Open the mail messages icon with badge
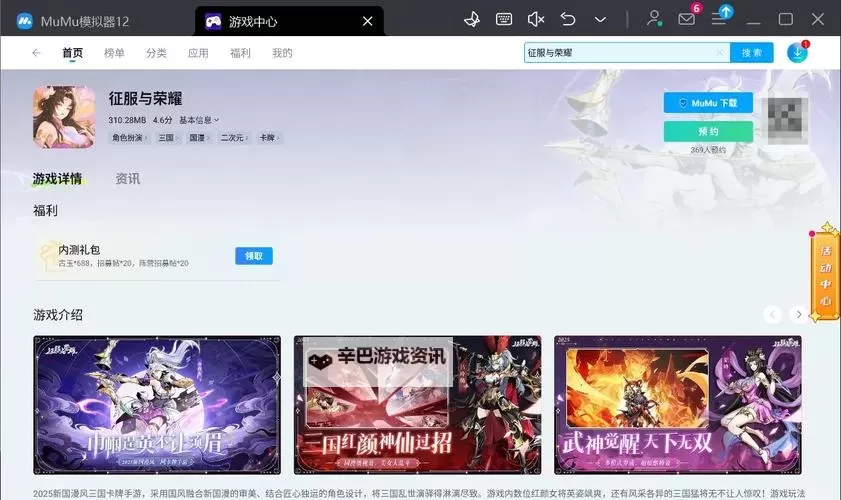The height and width of the screenshot is (500, 841). pyautogui.click(x=687, y=19)
